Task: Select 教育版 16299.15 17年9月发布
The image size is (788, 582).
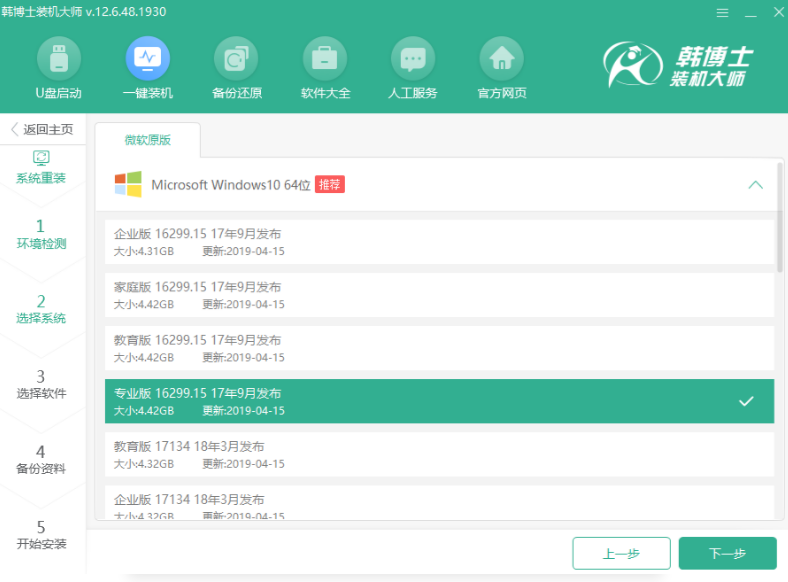Action: pos(439,348)
